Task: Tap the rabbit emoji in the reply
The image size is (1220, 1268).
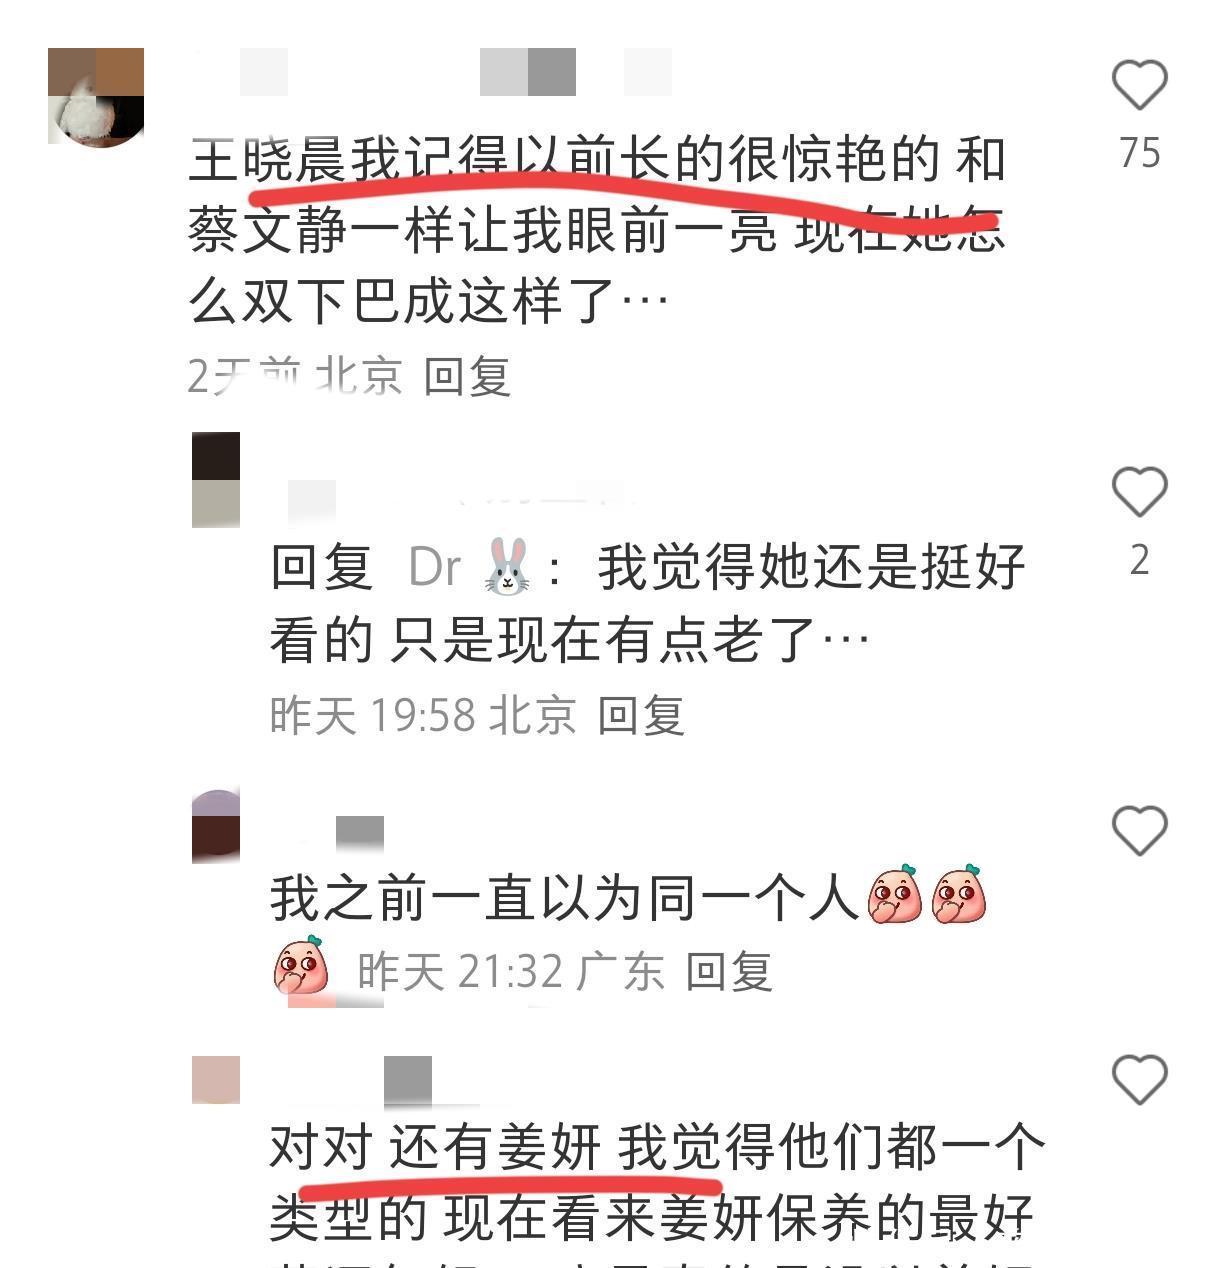Action: click(x=507, y=567)
